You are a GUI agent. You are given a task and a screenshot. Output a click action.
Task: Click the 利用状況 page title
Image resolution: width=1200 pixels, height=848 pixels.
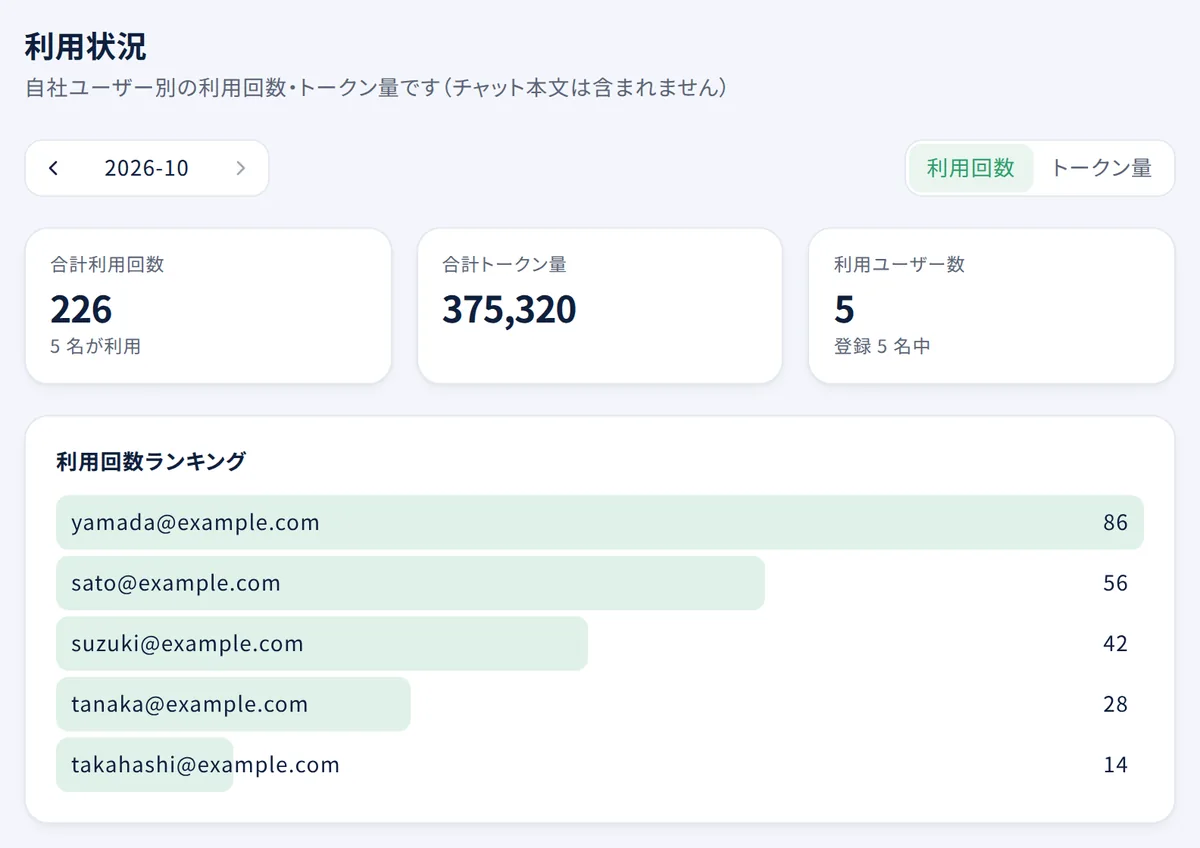click(x=85, y=47)
